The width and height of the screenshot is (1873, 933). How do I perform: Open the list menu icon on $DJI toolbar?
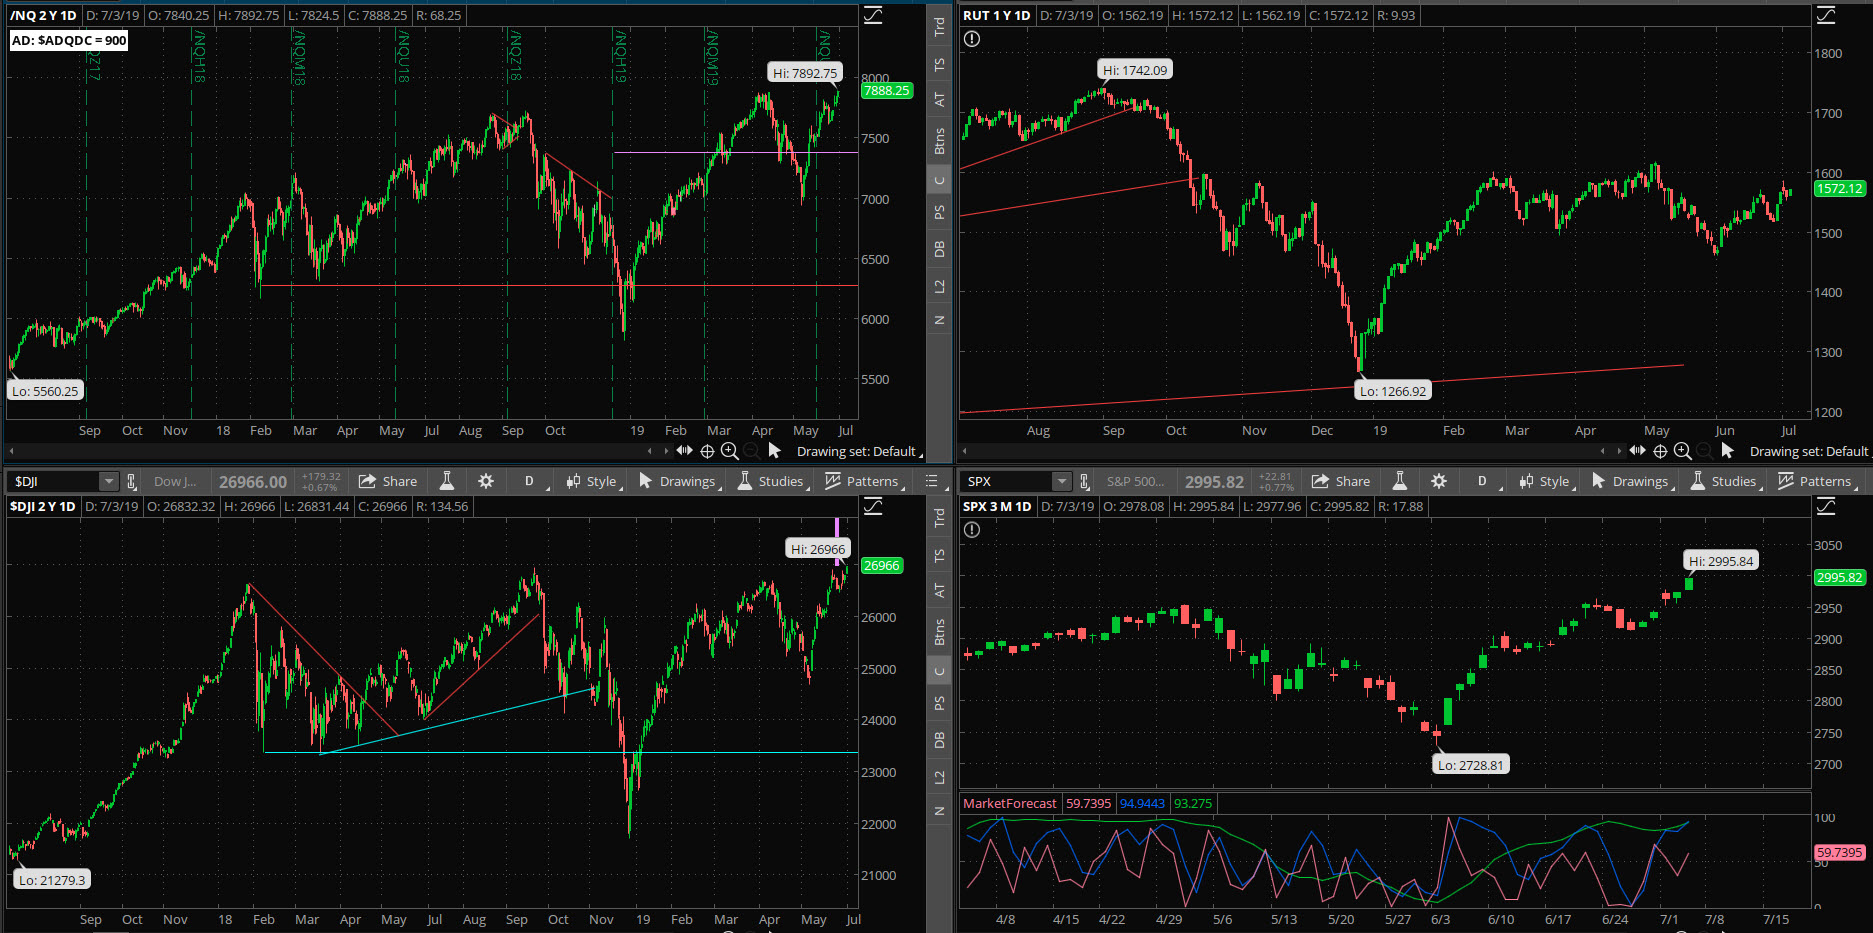coord(932,481)
